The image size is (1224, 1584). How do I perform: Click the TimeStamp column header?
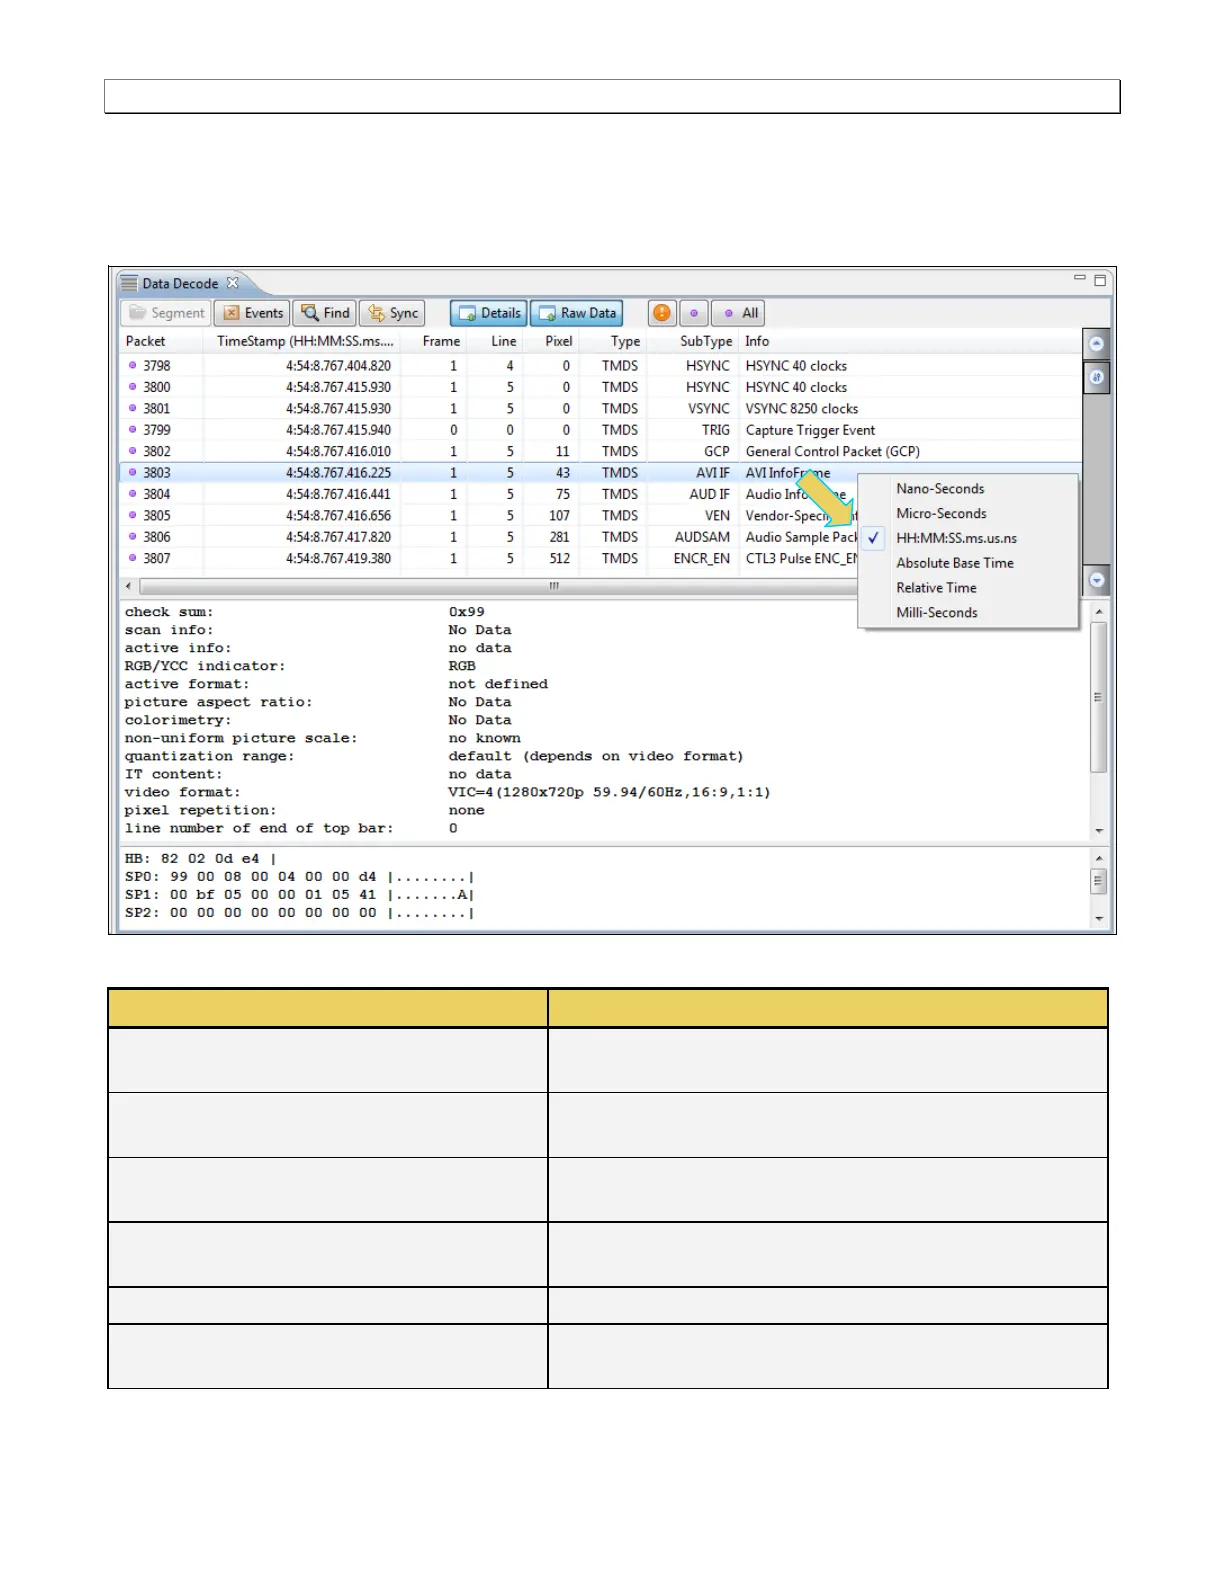[304, 341]
